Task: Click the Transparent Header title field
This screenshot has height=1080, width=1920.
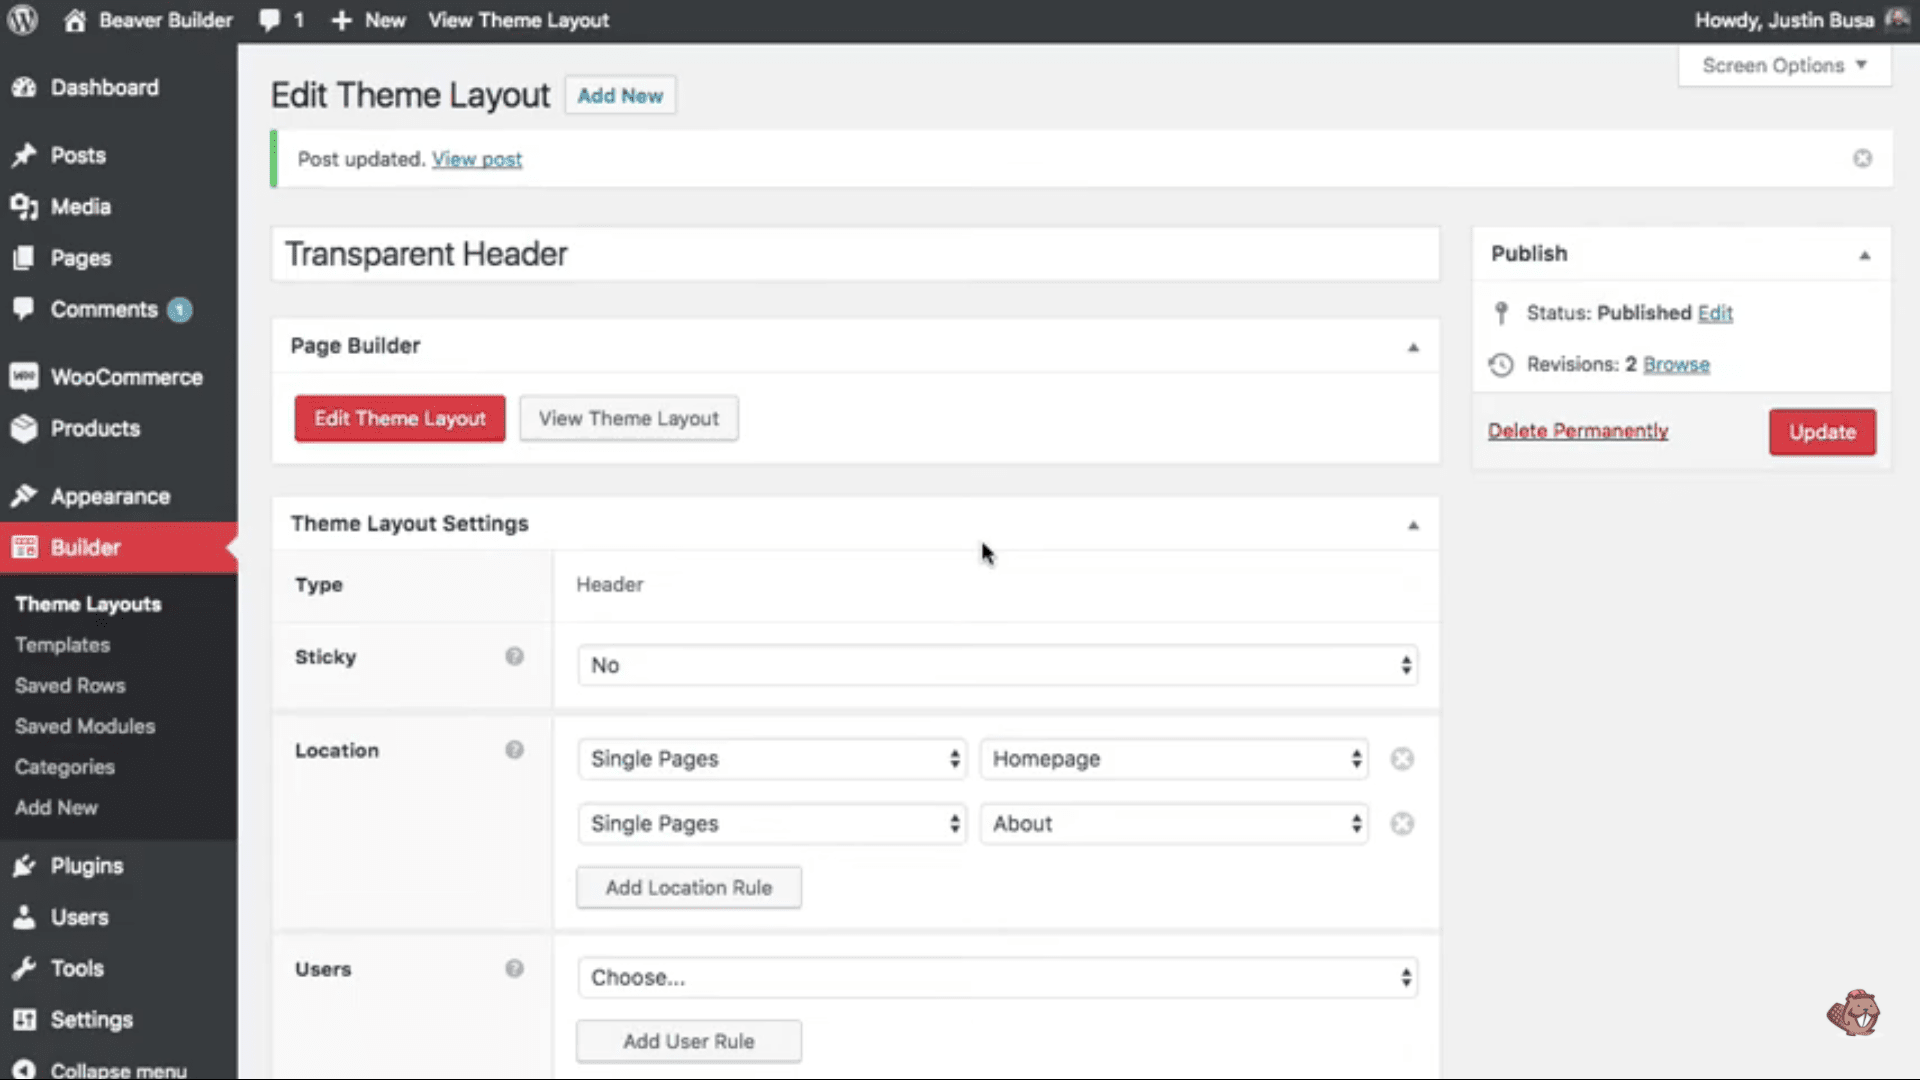Action: [856, 254]
